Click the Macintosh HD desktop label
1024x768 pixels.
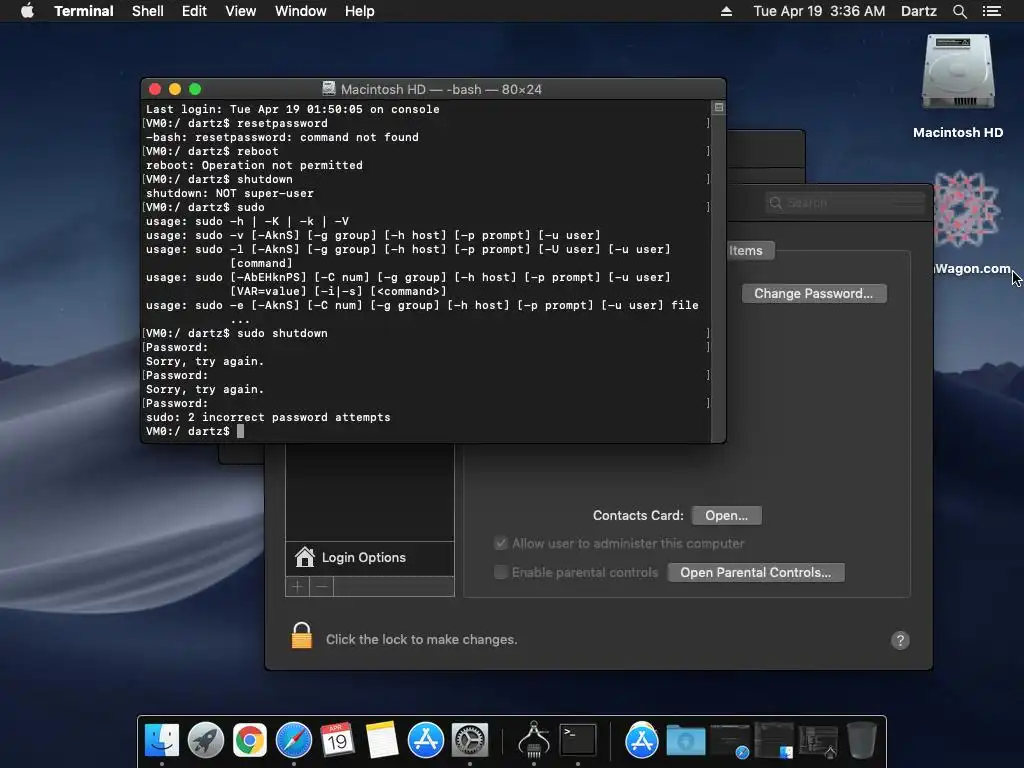958,133
